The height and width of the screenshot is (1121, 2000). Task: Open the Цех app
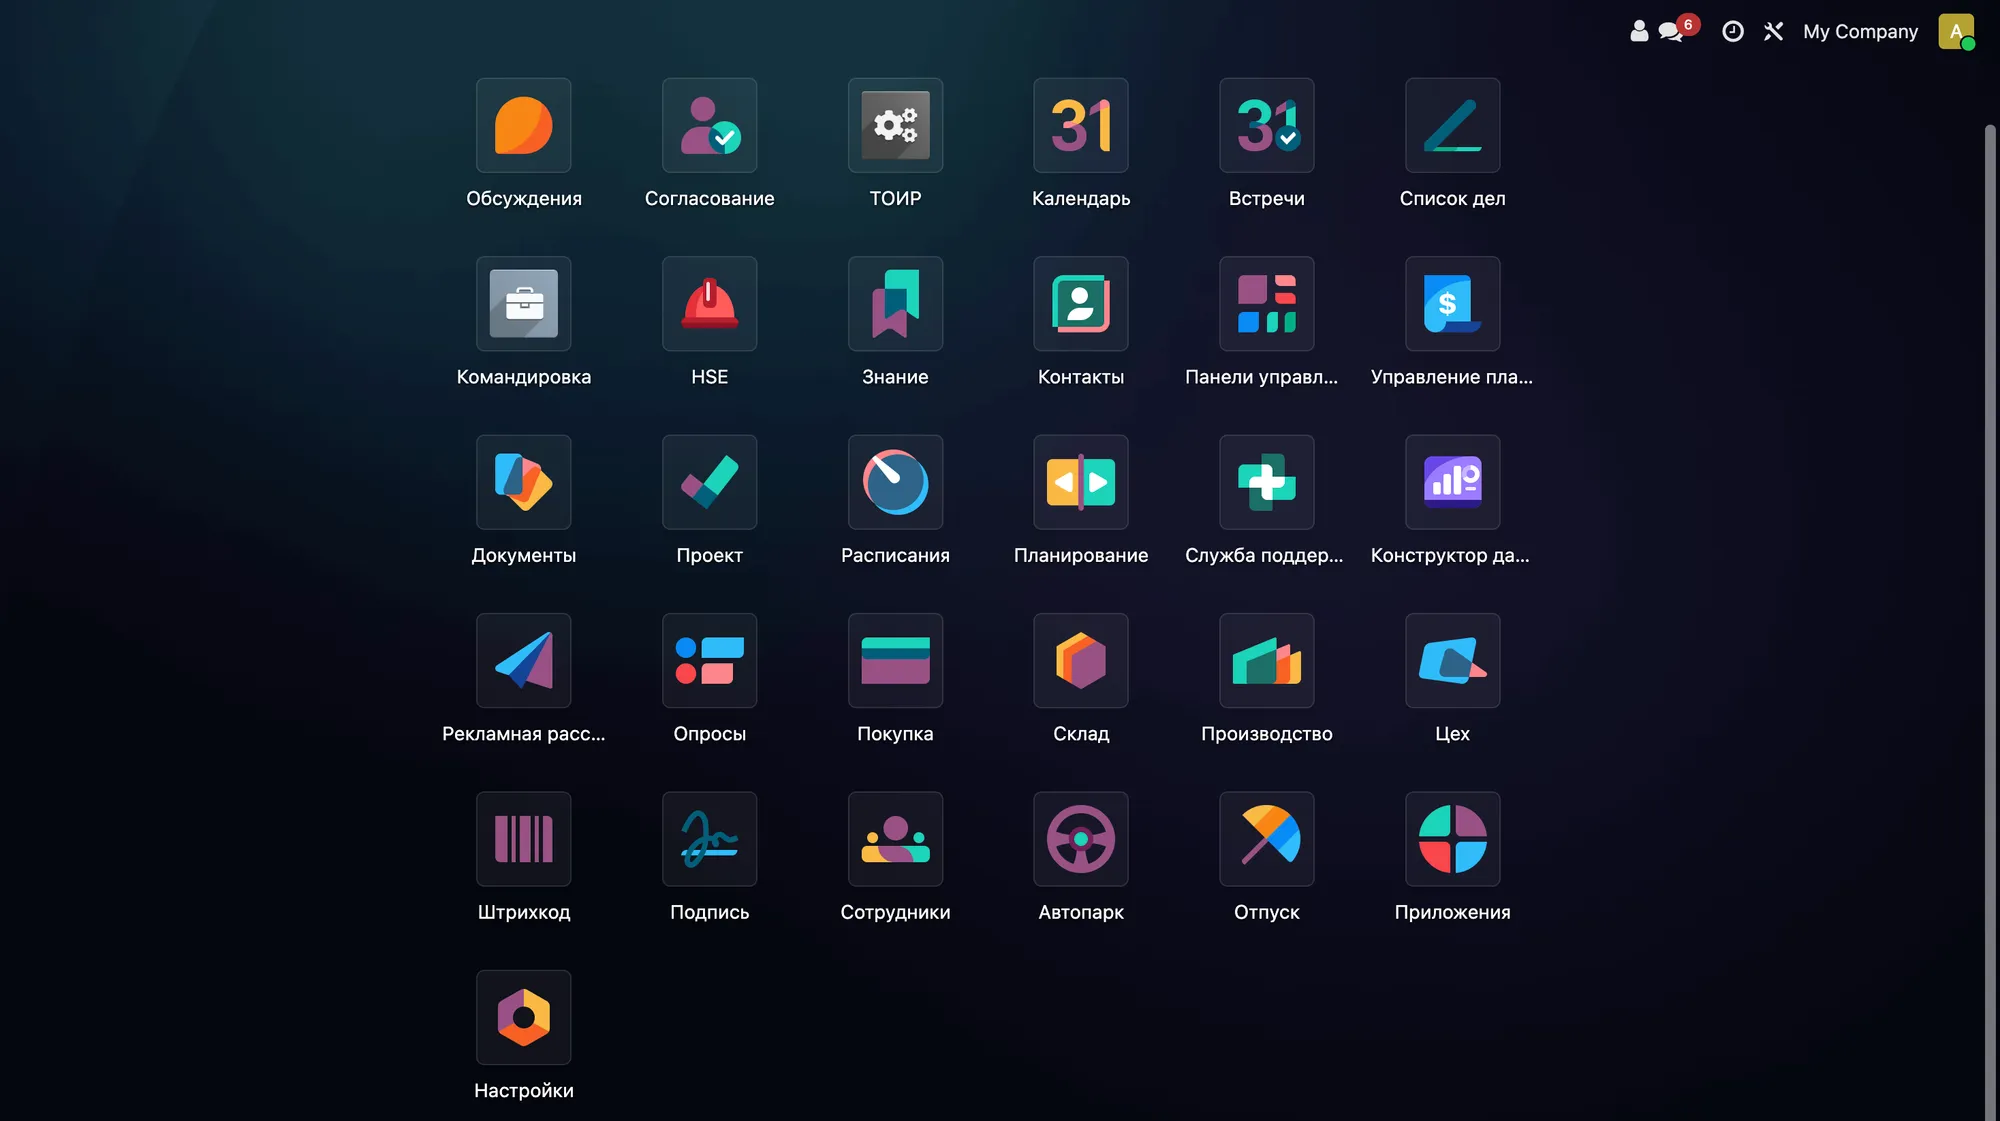pos(1453,661)
